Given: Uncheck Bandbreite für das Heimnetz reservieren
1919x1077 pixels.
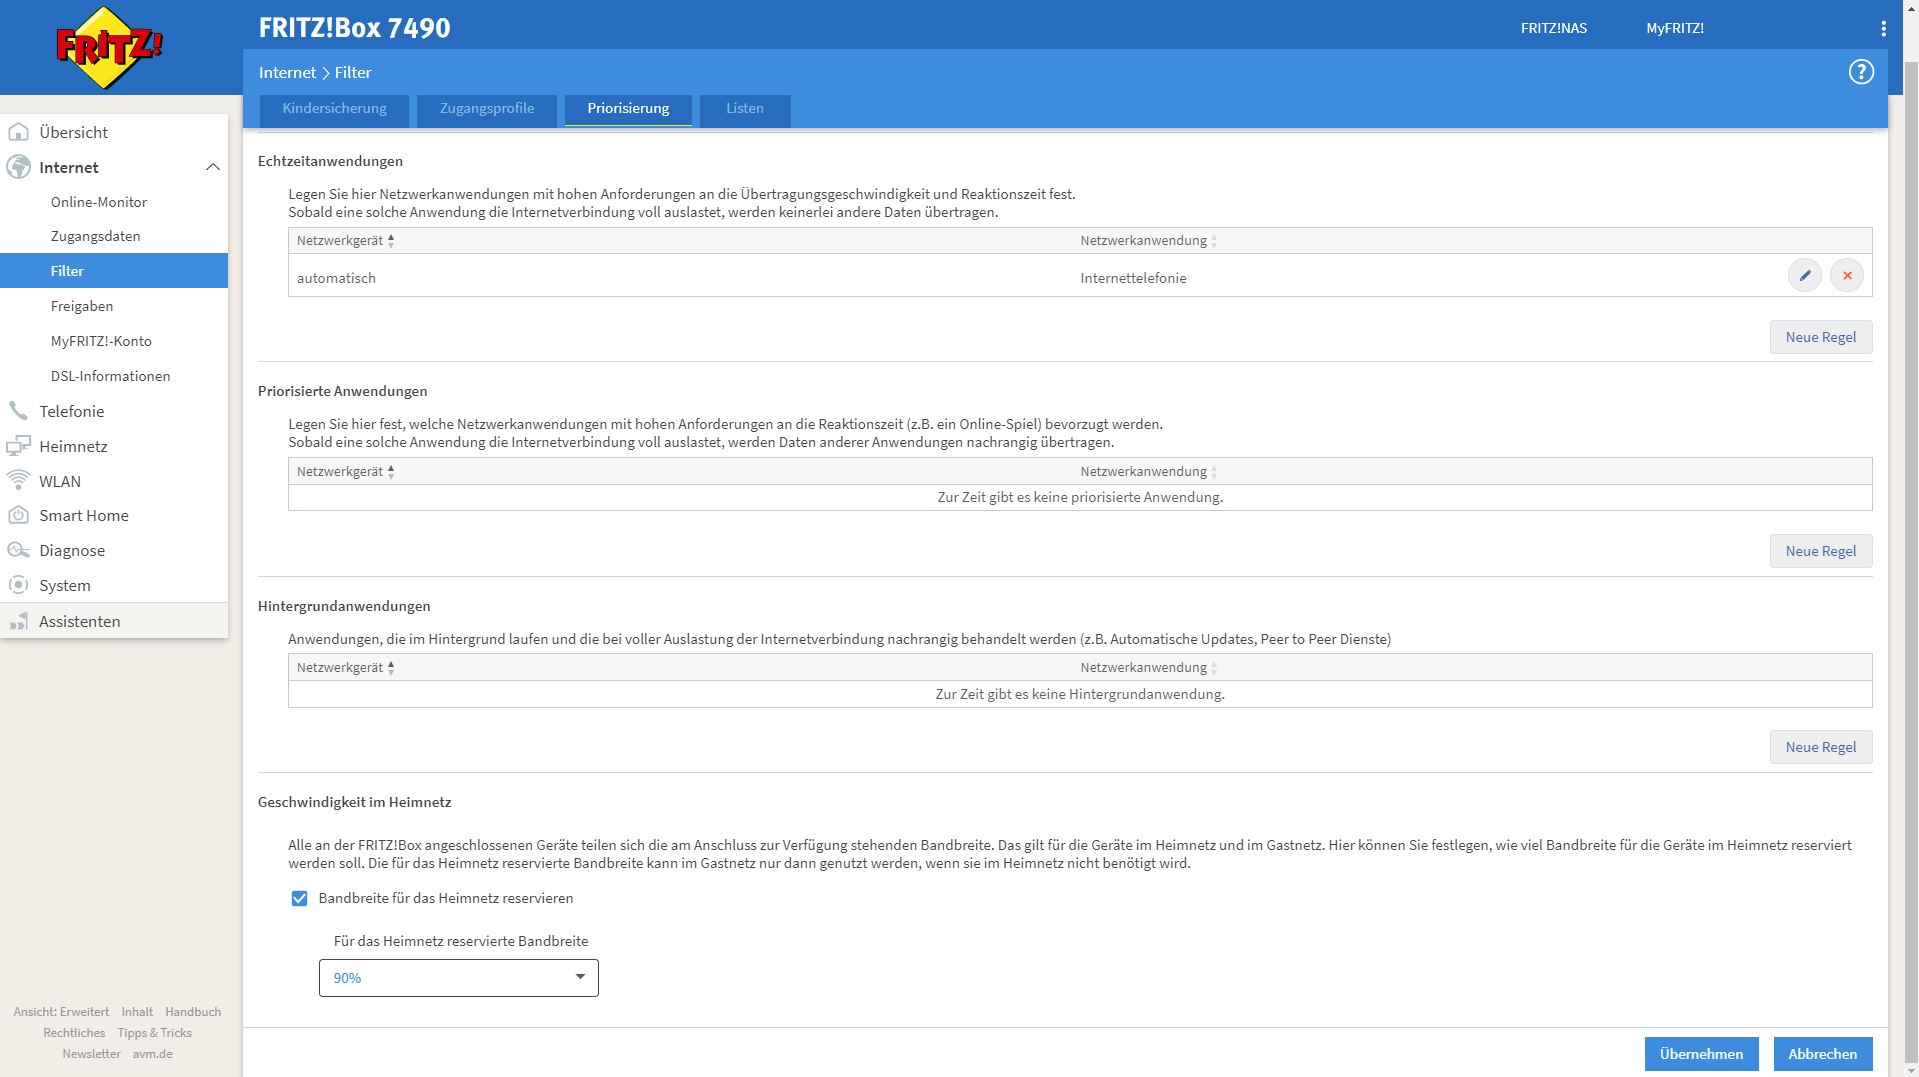Looking at the screenshot, I should tap(299, 898).
